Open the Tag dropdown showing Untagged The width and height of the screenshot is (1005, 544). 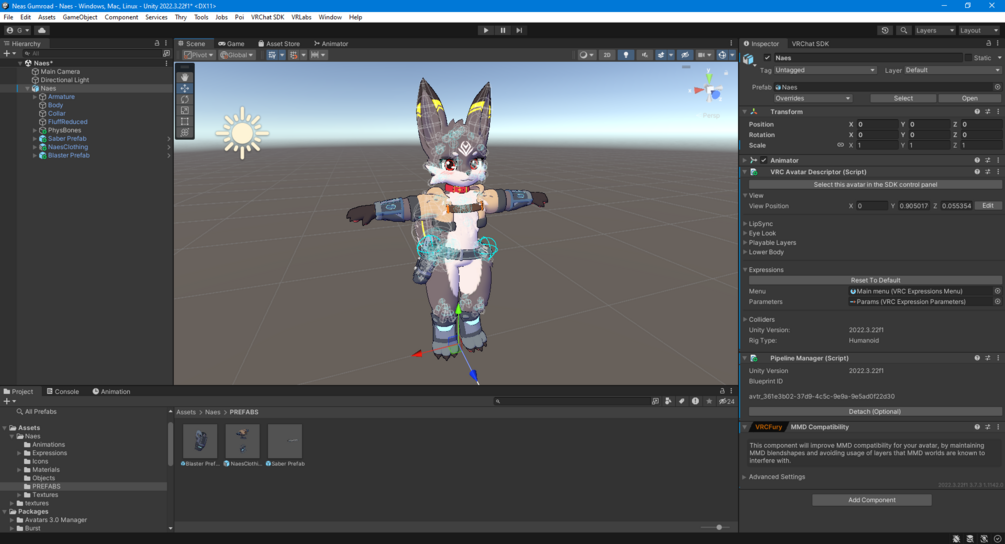(x=825, y=70)
